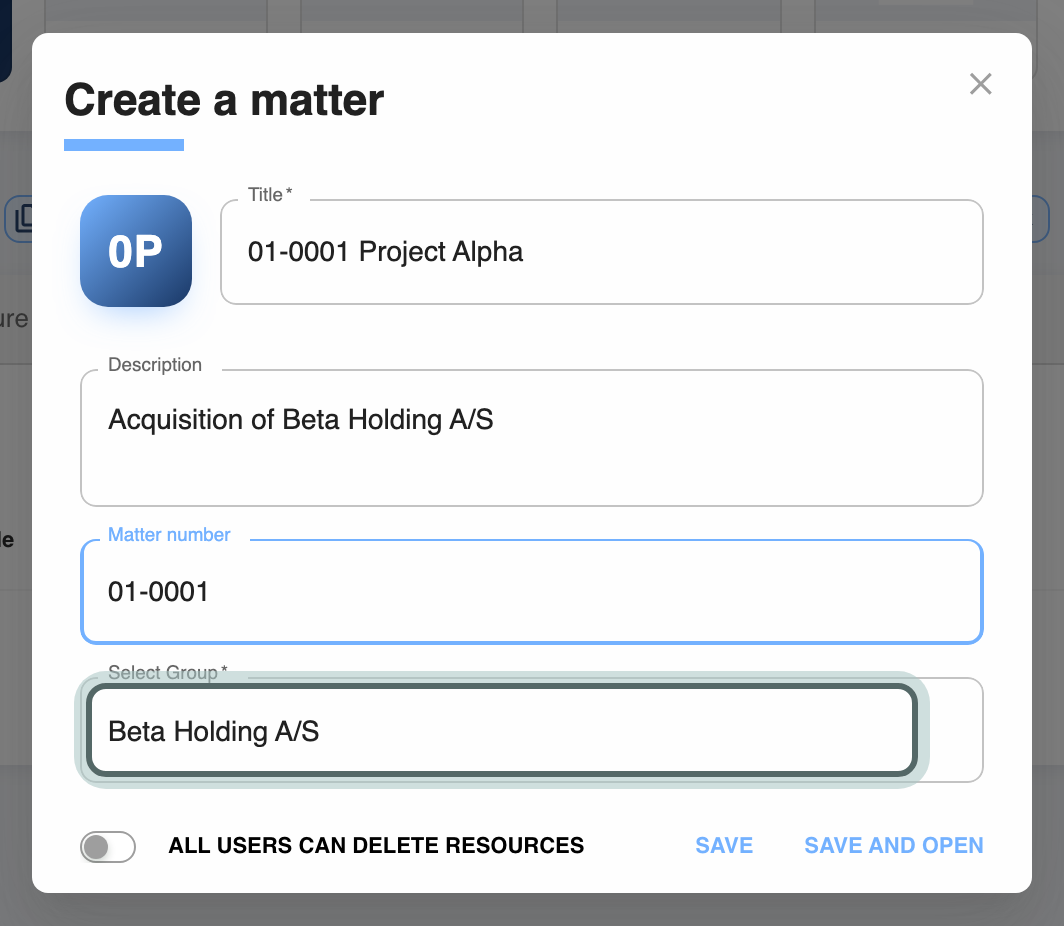Image resolution: width=1064 pixels, height=926 pixels.
Task: Click Save and Open
Action: tap(894, 845)
